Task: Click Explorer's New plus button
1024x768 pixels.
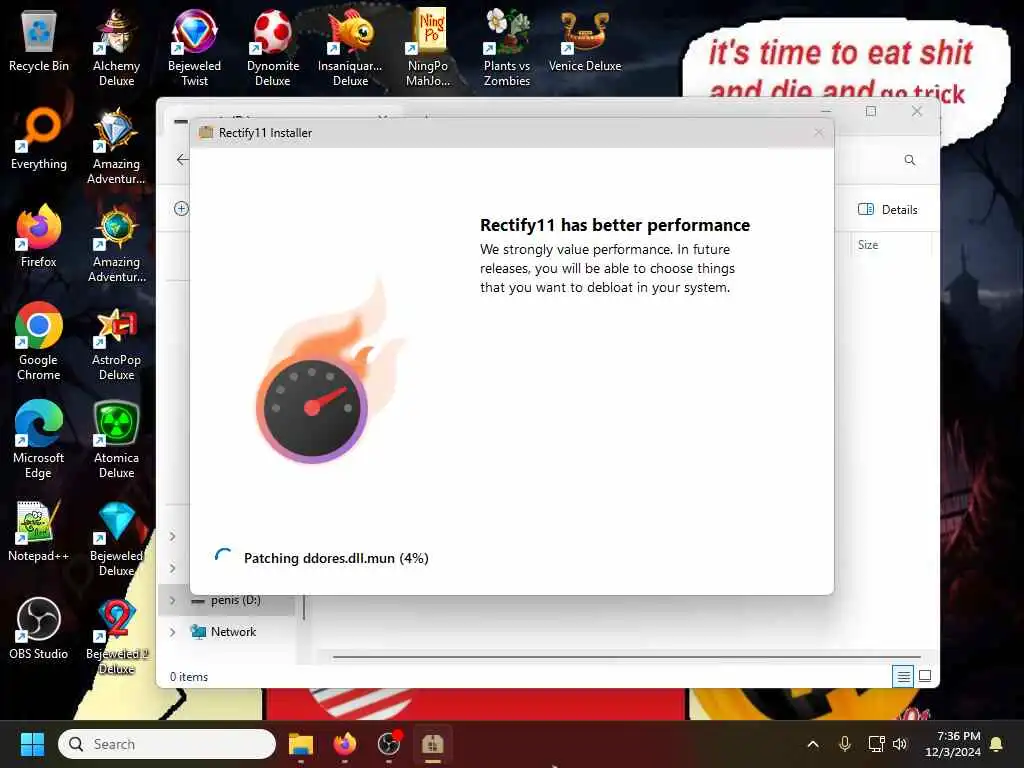Action: coord(181,208)
